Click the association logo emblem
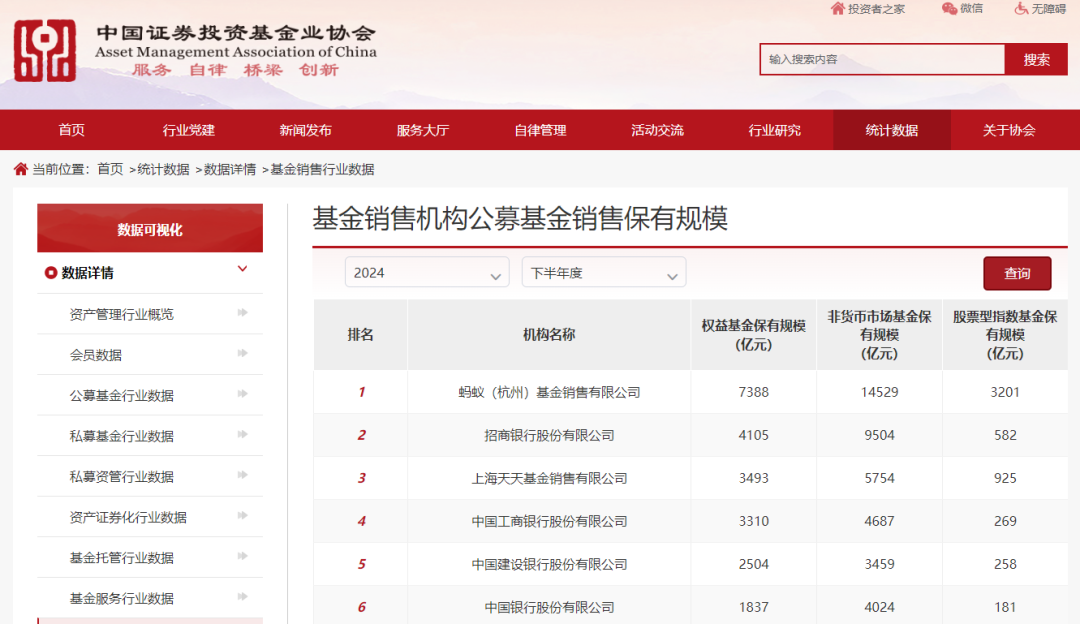1080x624 pixels. click(45, 51)
